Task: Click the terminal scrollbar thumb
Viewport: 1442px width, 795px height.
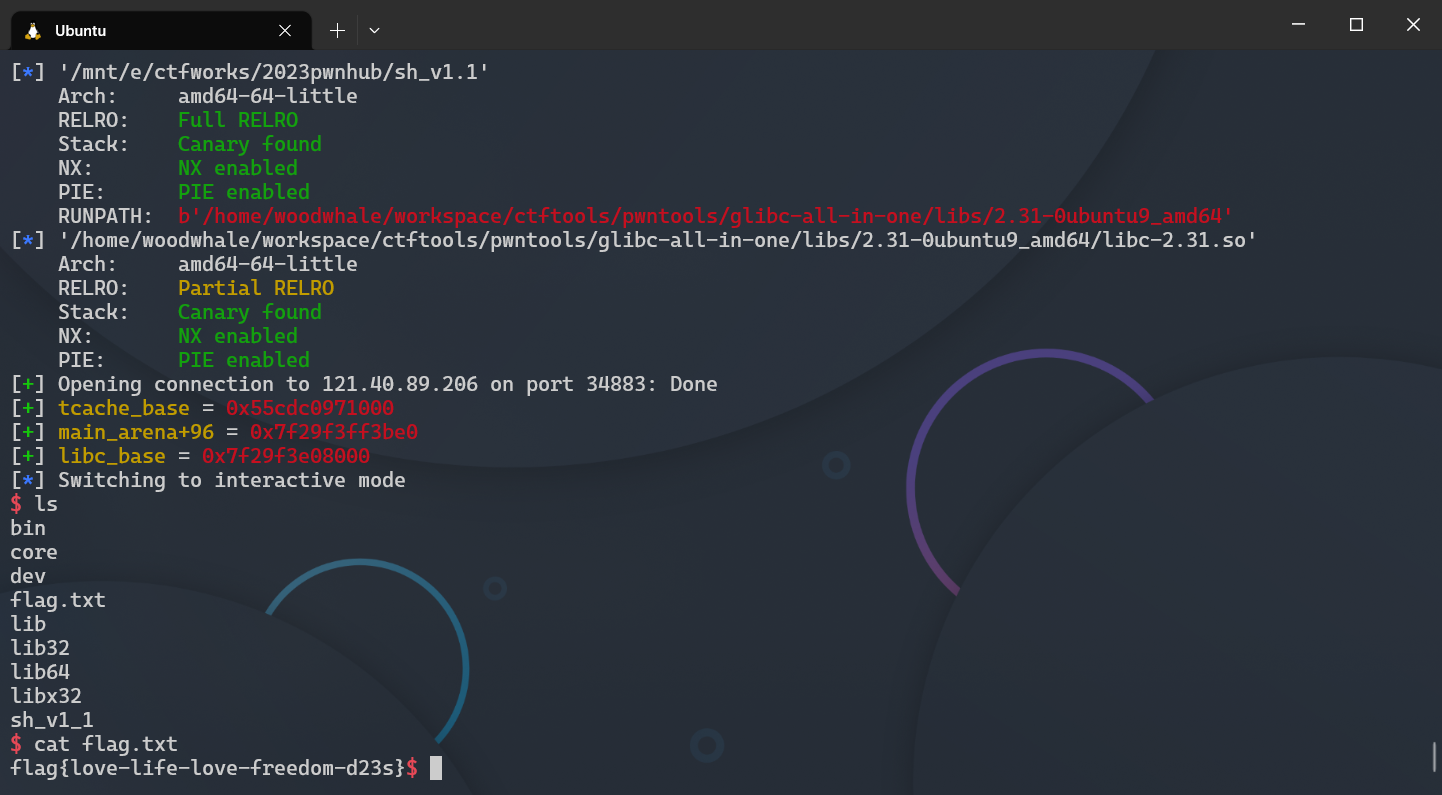Action: point(1435,756)
